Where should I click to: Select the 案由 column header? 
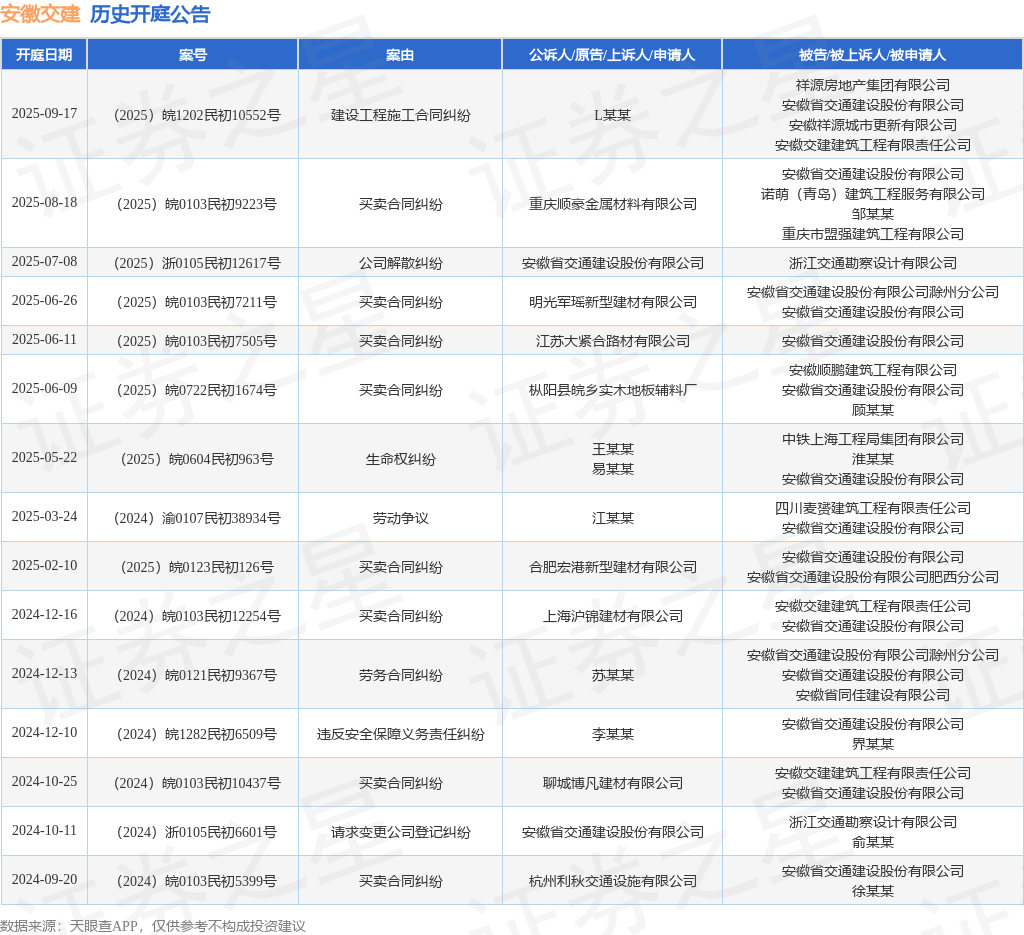[x=400, y=55]
